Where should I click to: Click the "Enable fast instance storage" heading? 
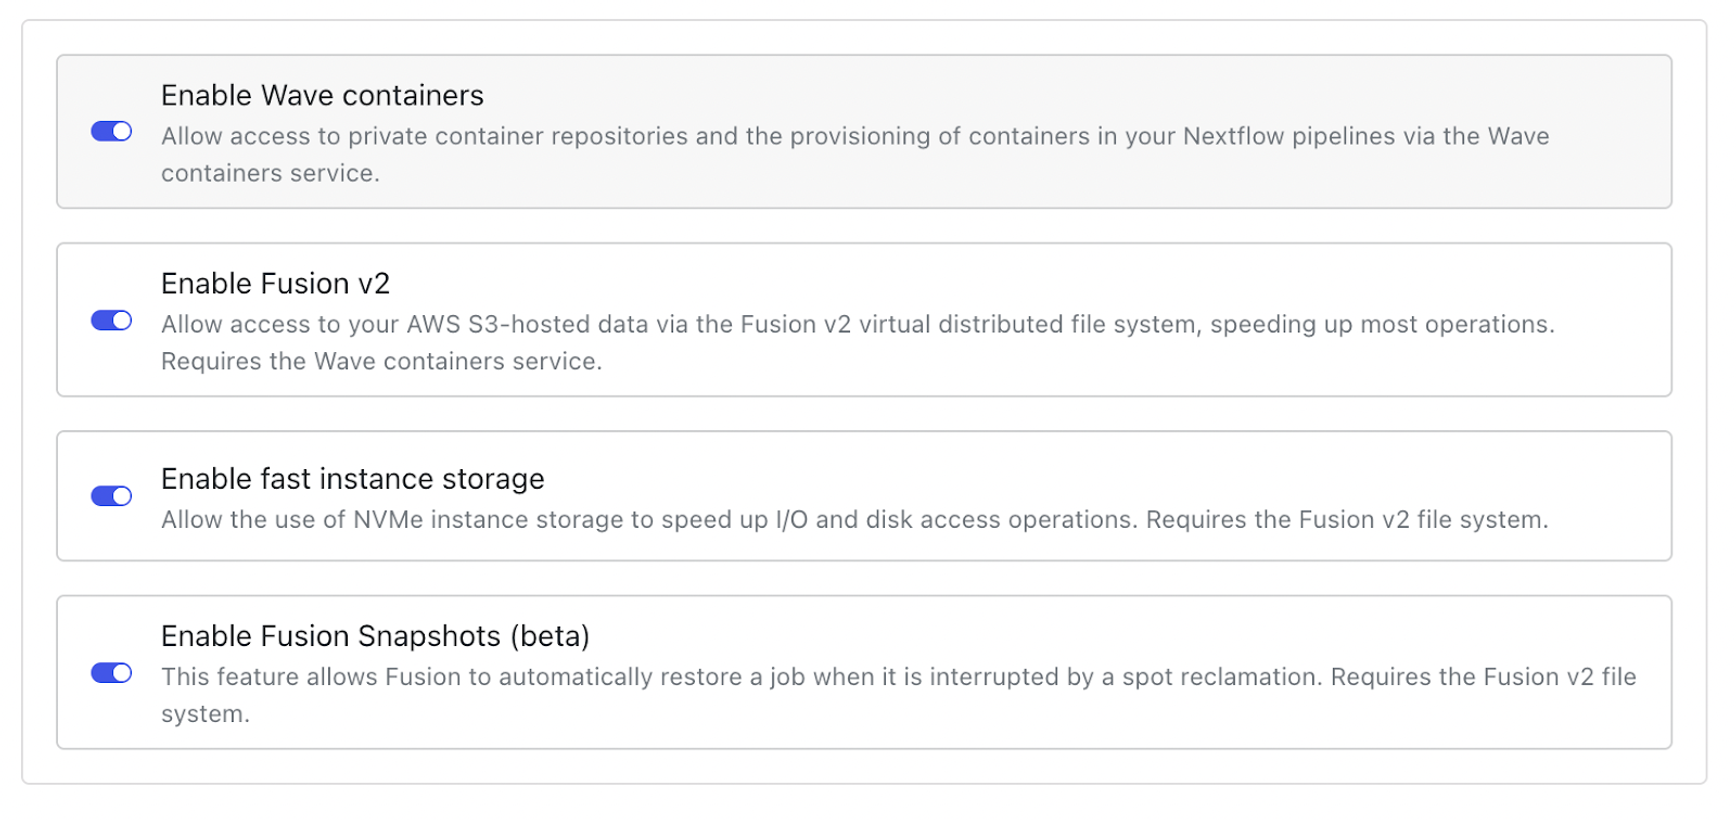point(352,479)
